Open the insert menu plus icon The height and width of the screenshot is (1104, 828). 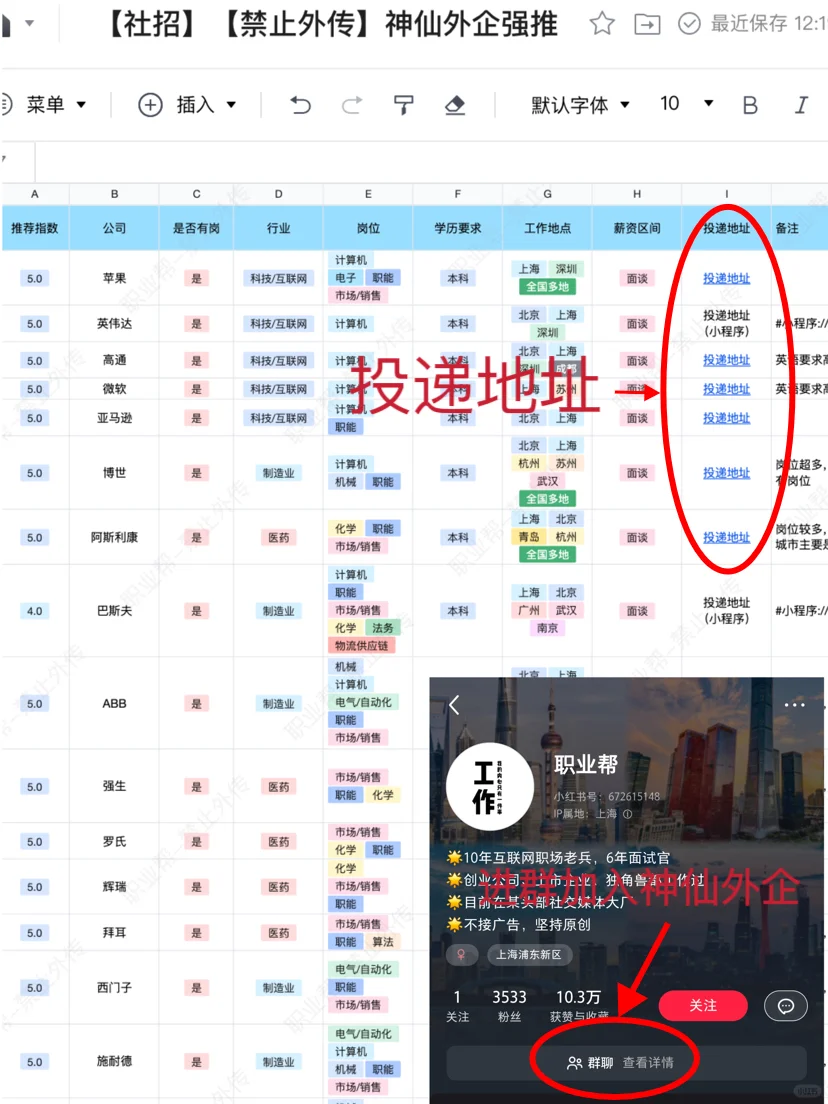[x=149, y=104]
